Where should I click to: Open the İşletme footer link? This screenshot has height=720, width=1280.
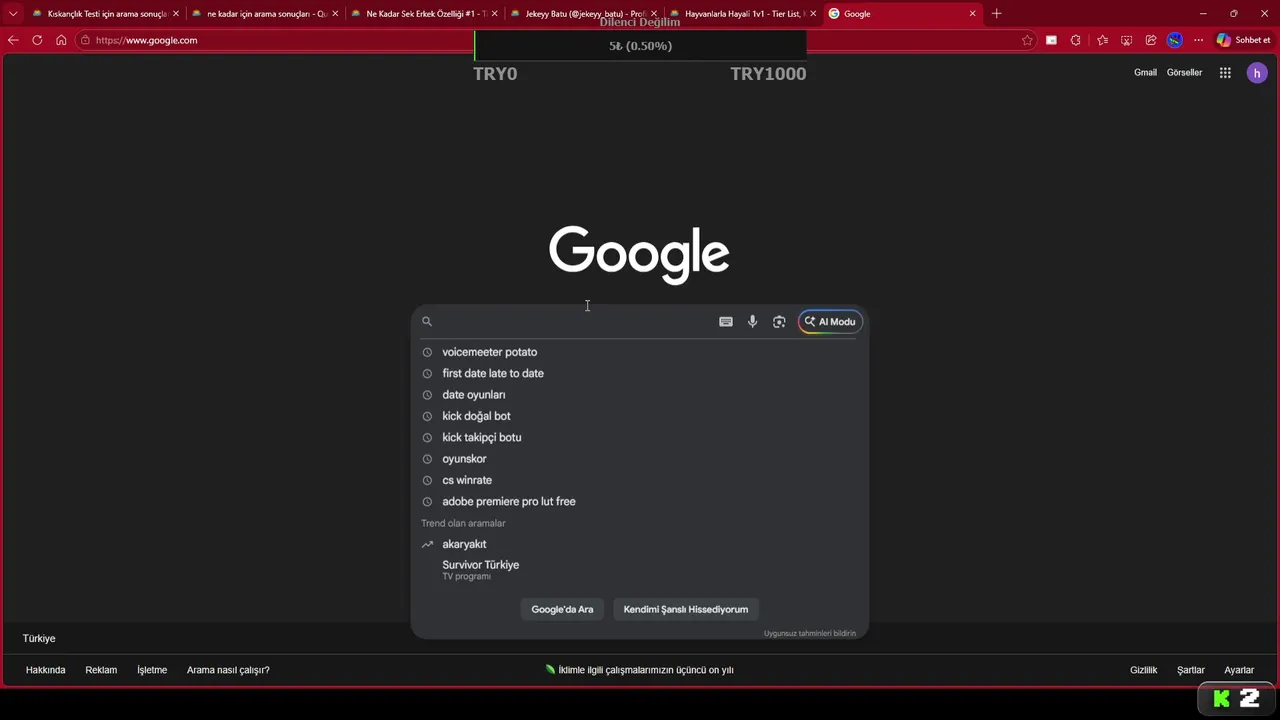[x=152, y=670]
